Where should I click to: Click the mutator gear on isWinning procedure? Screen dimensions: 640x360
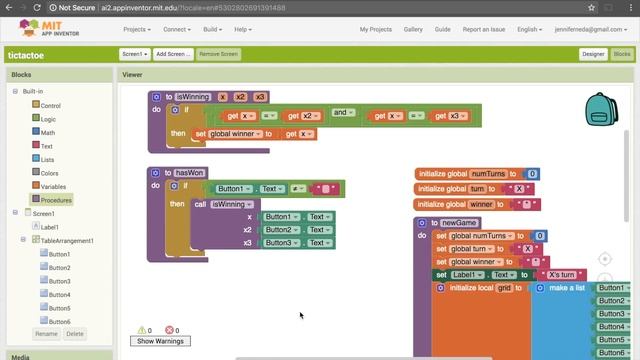click(x=156, y=97)
